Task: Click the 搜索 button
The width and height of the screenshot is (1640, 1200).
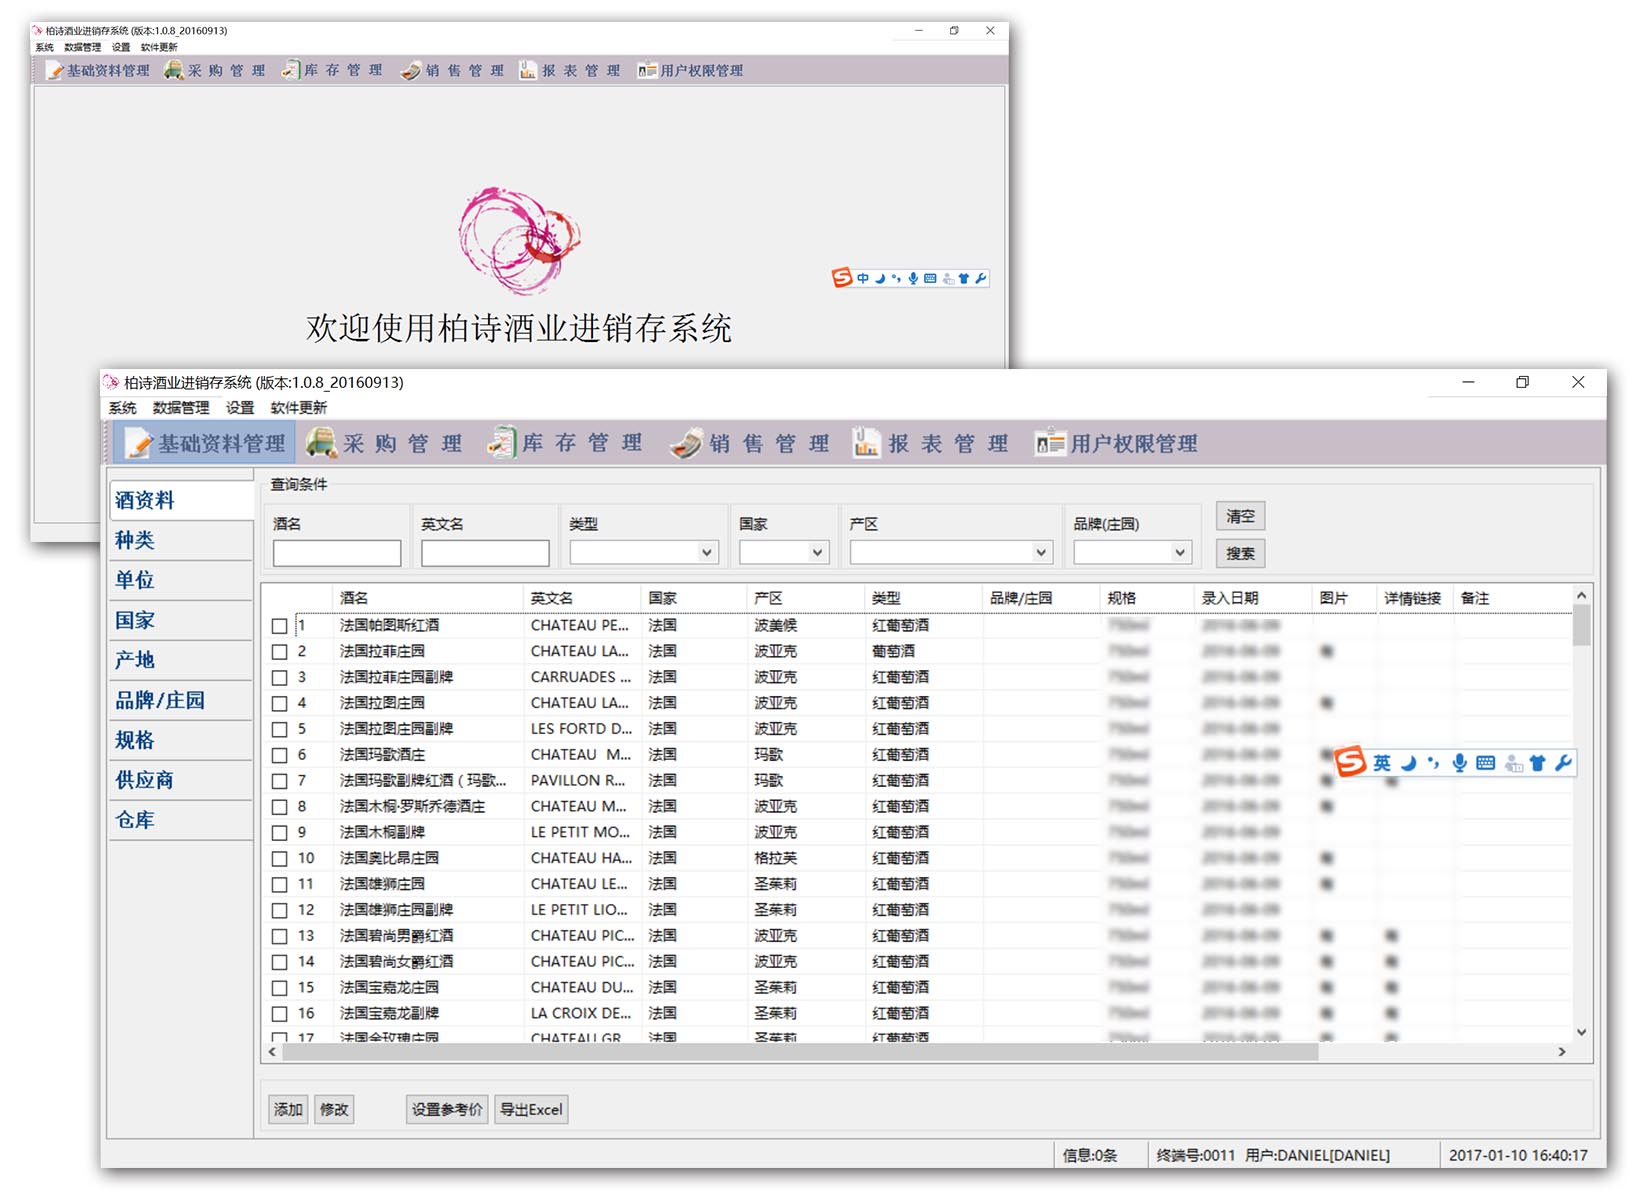Action: tap(1240, 553)
